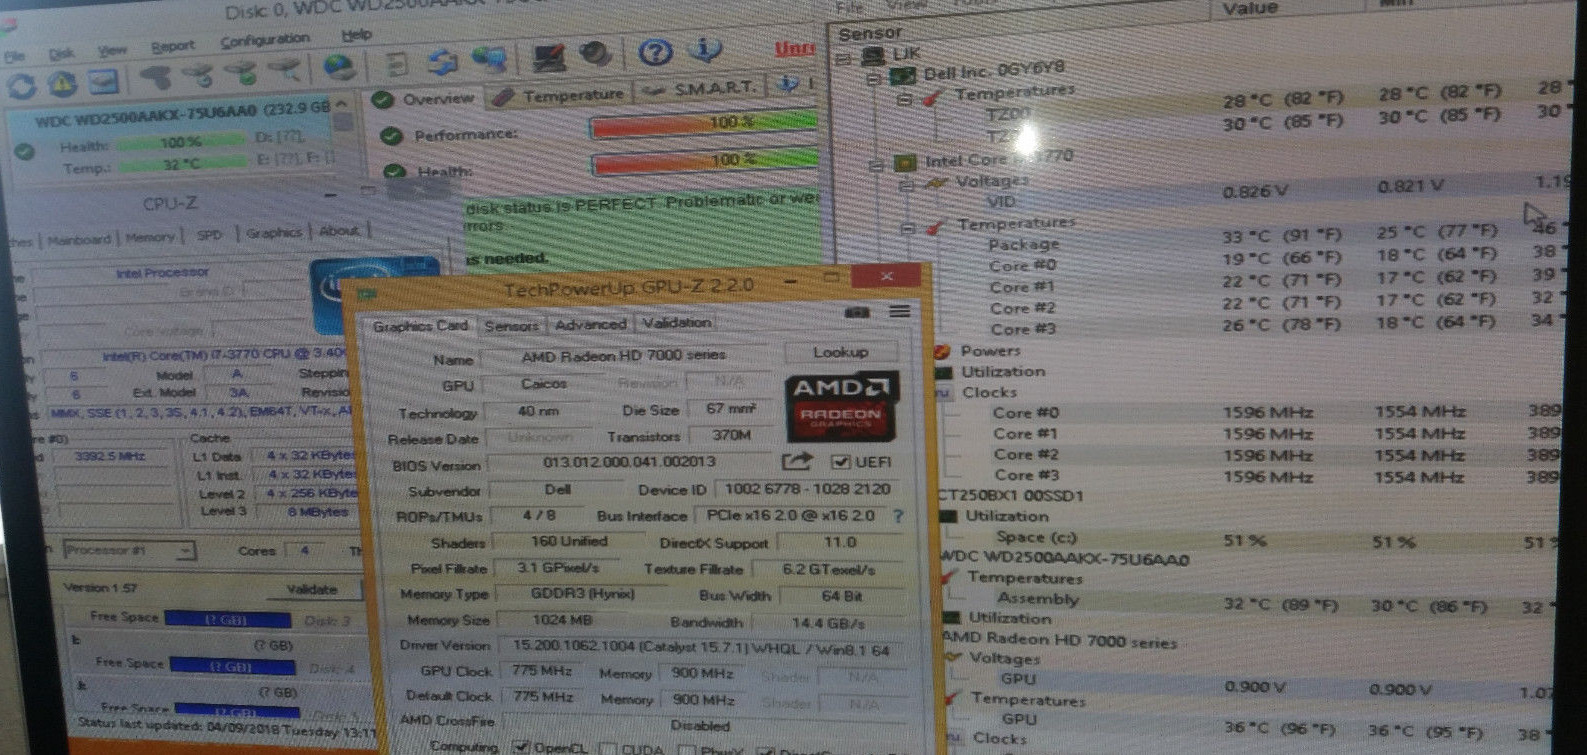Click the thermometer icon beside Dell Temperatures
Viewport: 1587px width, 755px height.
click(934, 97)
